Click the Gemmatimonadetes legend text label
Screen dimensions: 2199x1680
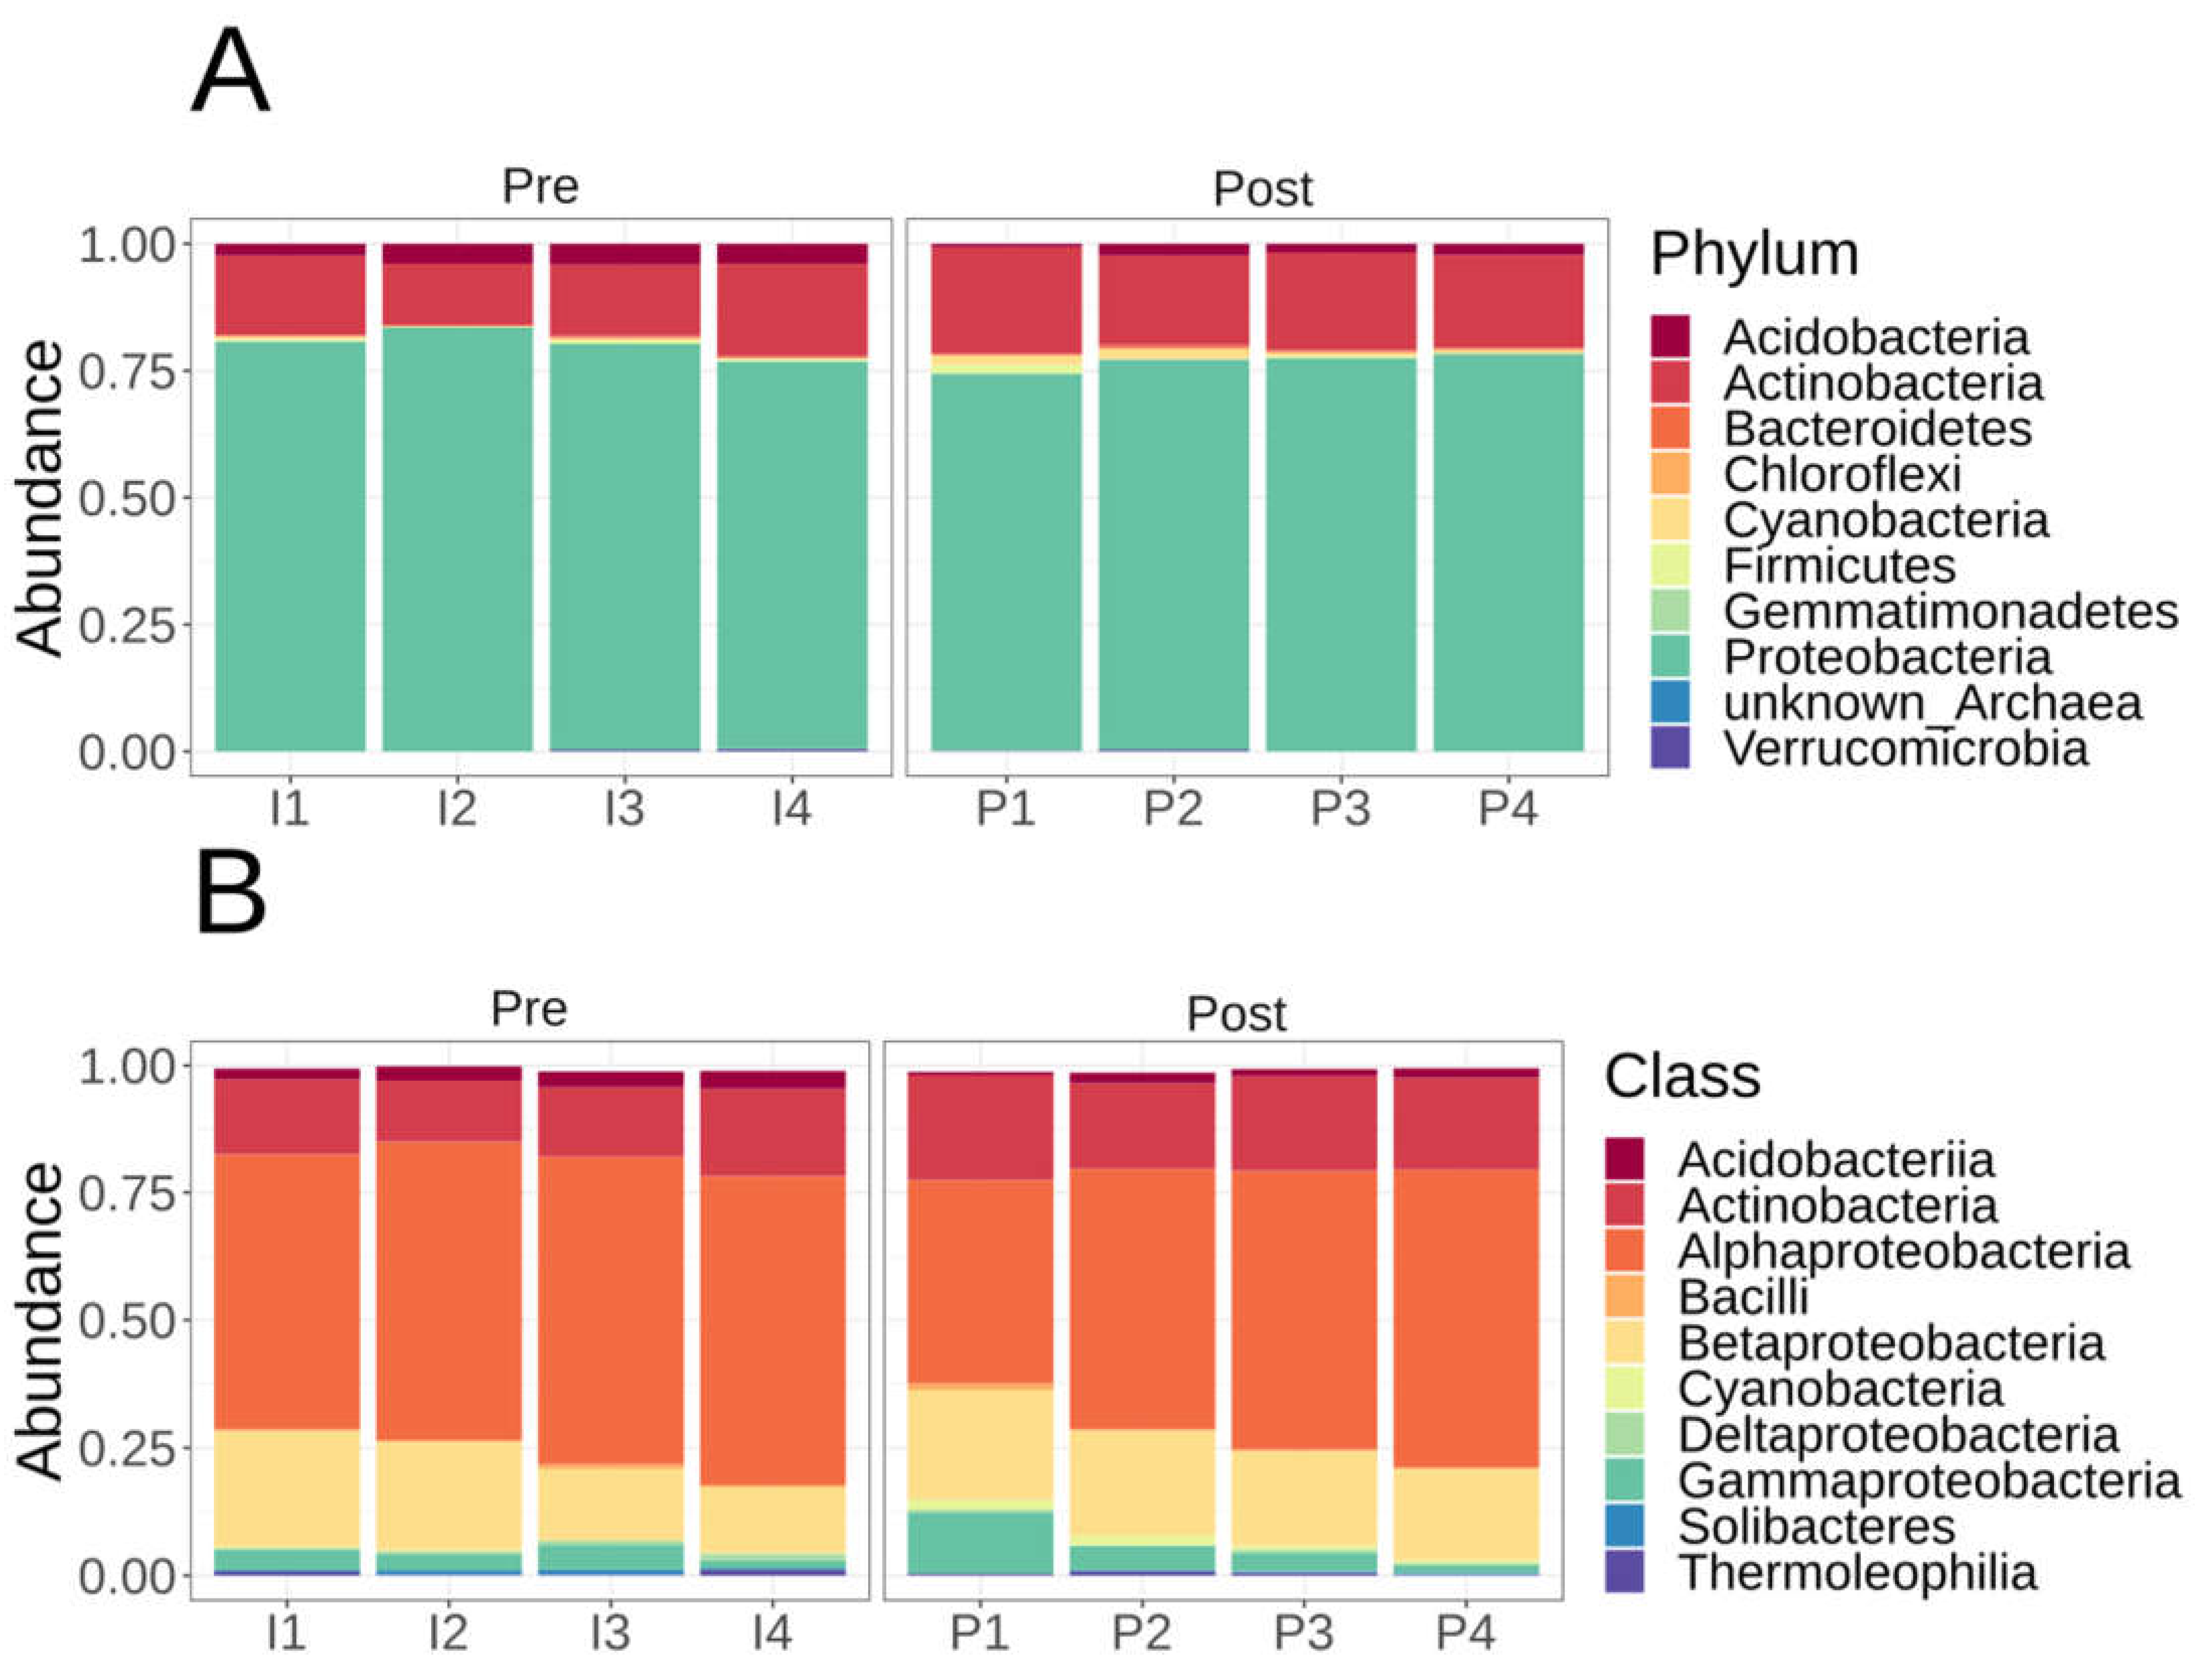(1949, 611)
